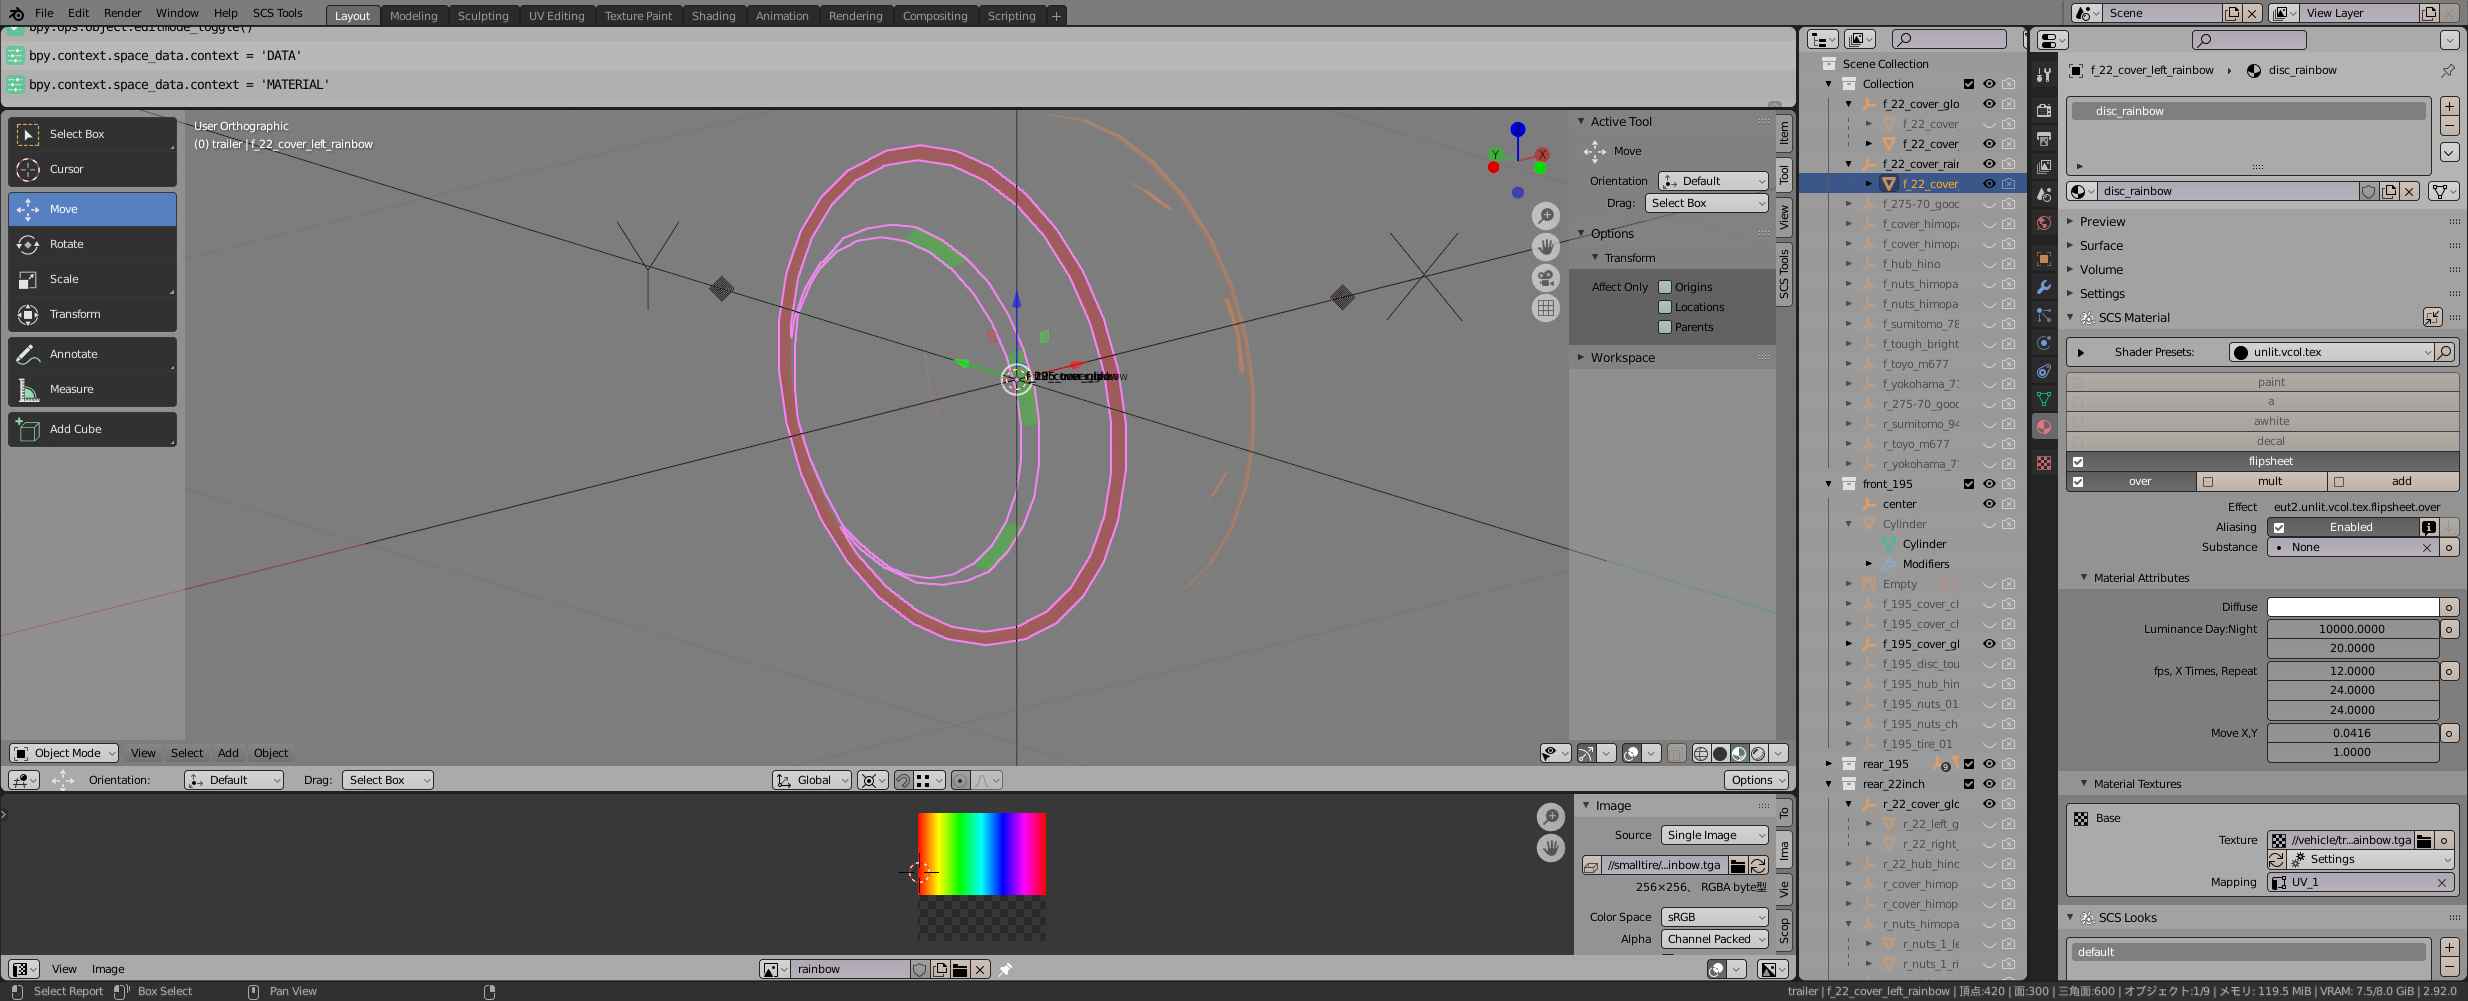Enable the Origins checkbox under Affect Only
This screenshot has width=2468, height=1001.
click(x=1666, y=286)
